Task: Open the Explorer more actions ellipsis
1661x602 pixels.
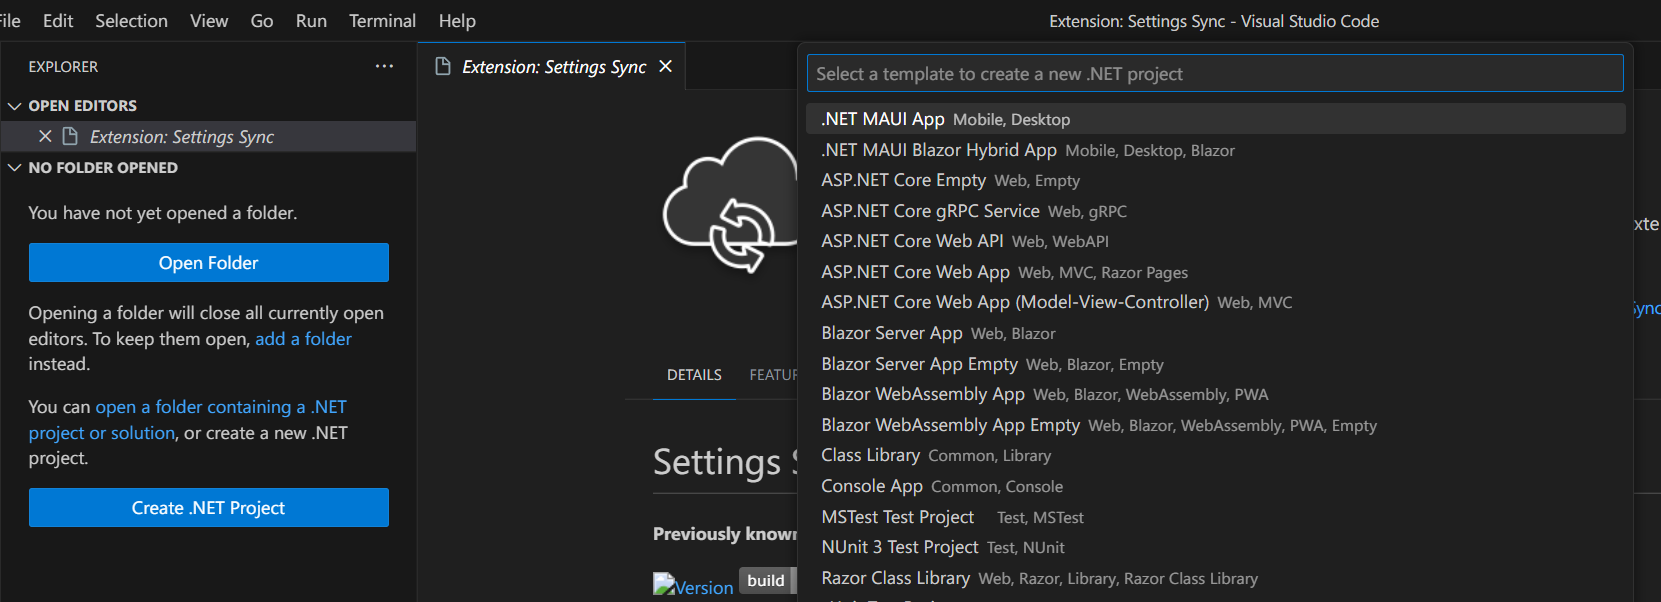Action: [x=384, y=66]
